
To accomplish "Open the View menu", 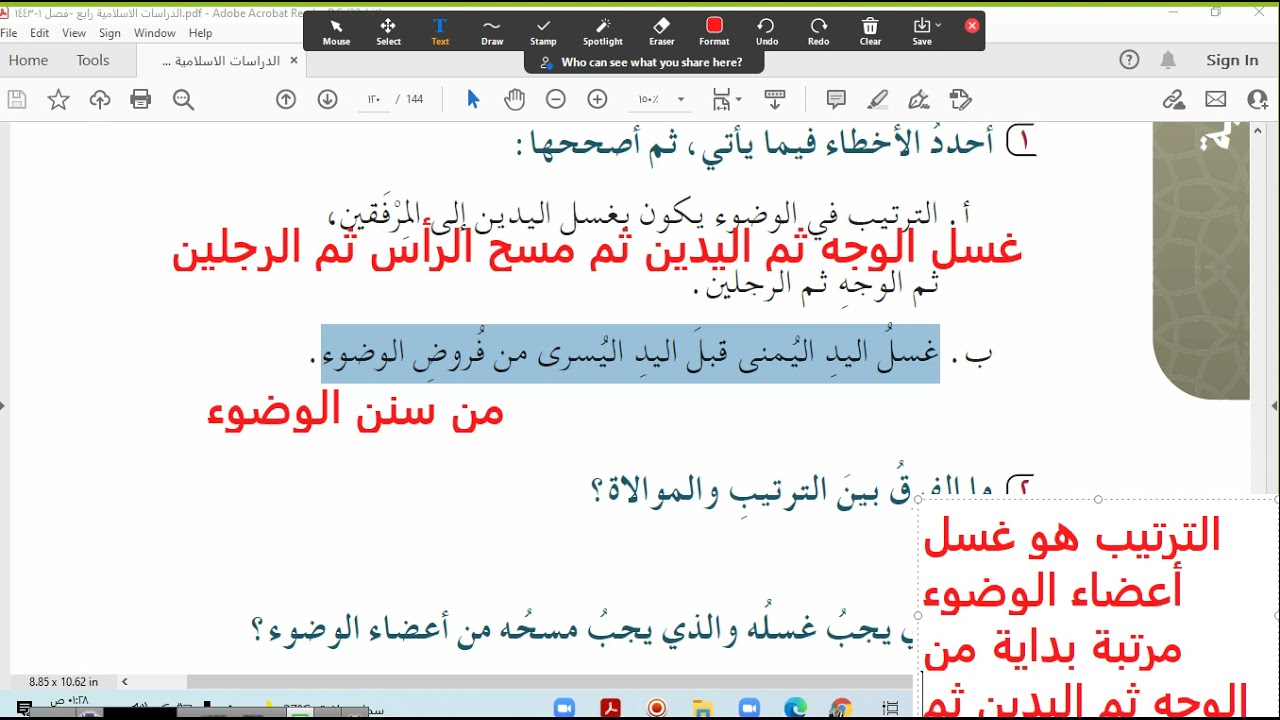I will [74, 33].
